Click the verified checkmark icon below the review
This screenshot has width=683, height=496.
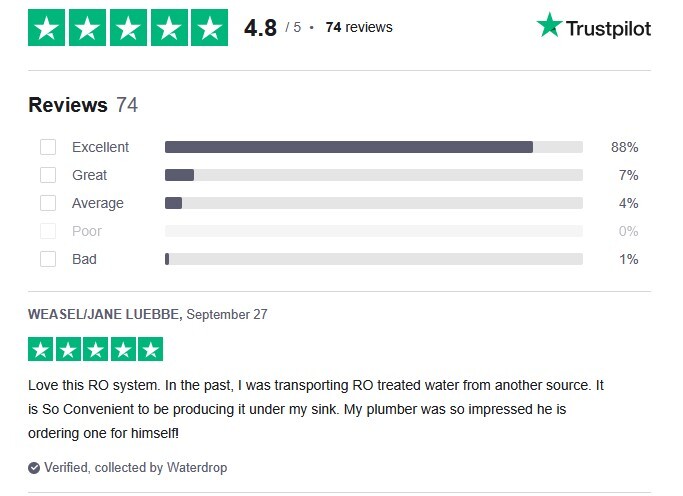pyautogui.click(x=34, y=467)
